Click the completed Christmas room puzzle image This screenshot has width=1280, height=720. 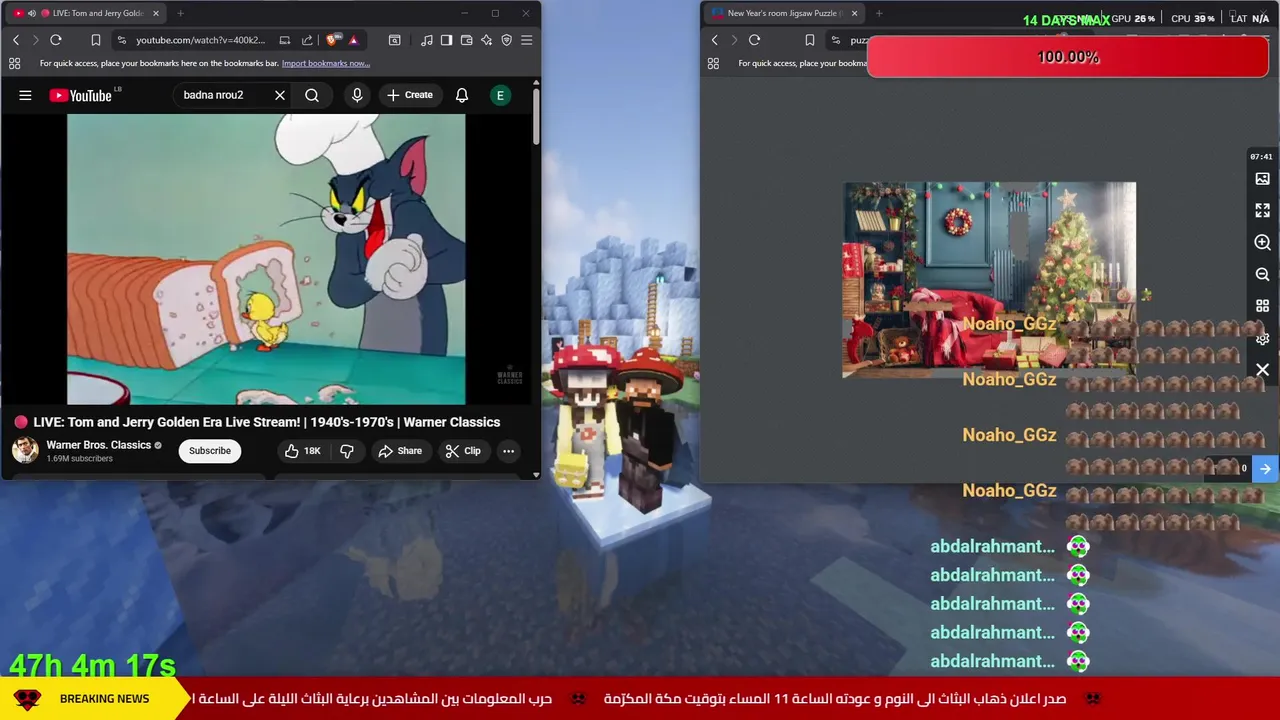tap(989, 279)
